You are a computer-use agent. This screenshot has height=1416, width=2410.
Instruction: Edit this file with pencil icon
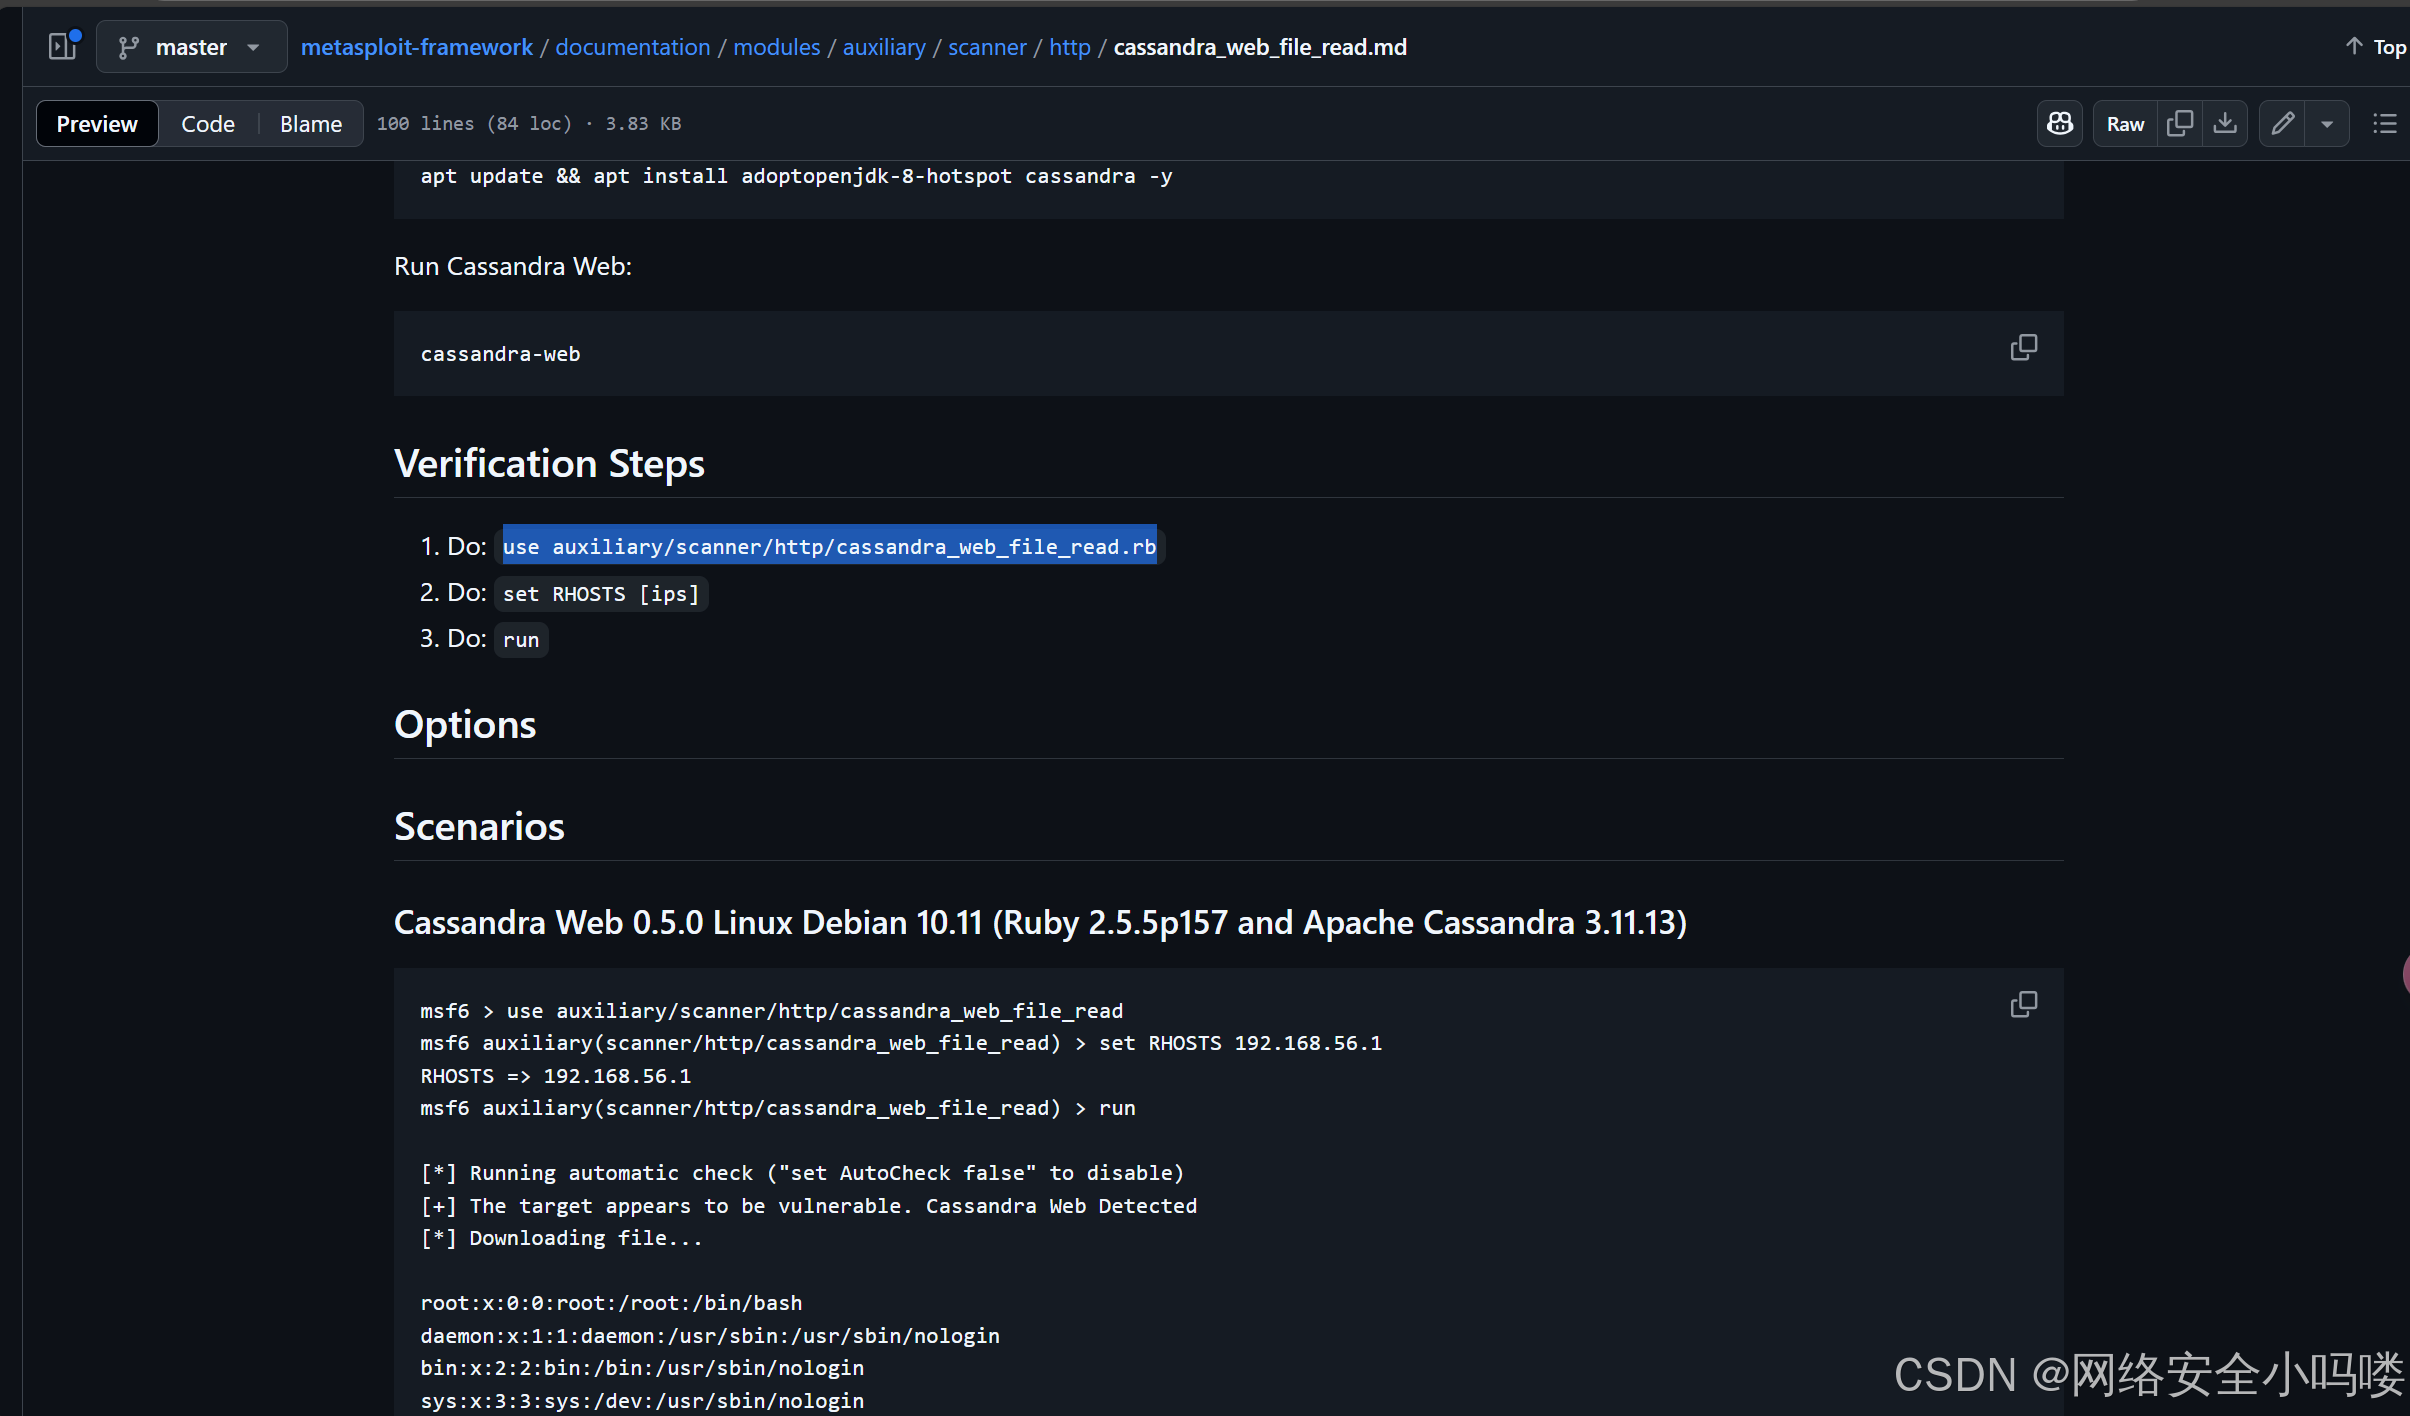coord(2283,123)
